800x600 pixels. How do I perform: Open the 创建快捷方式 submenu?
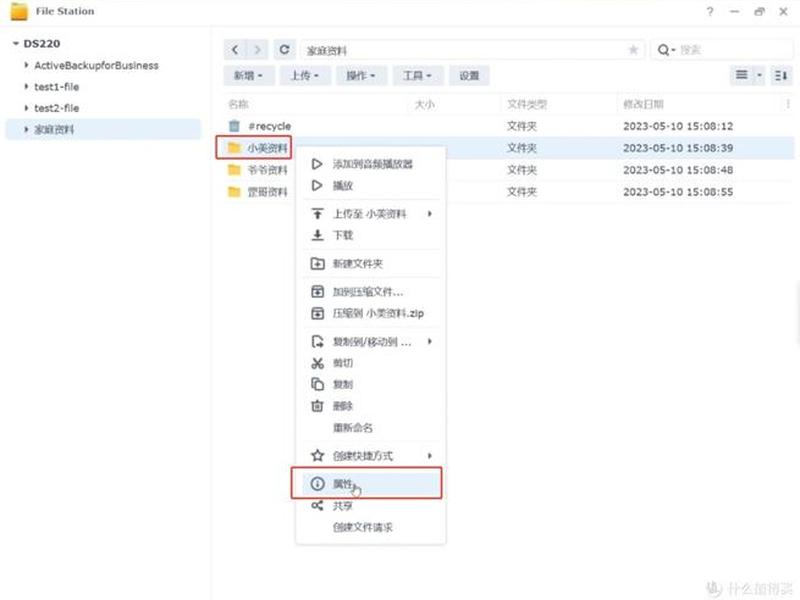pos(372,456)
